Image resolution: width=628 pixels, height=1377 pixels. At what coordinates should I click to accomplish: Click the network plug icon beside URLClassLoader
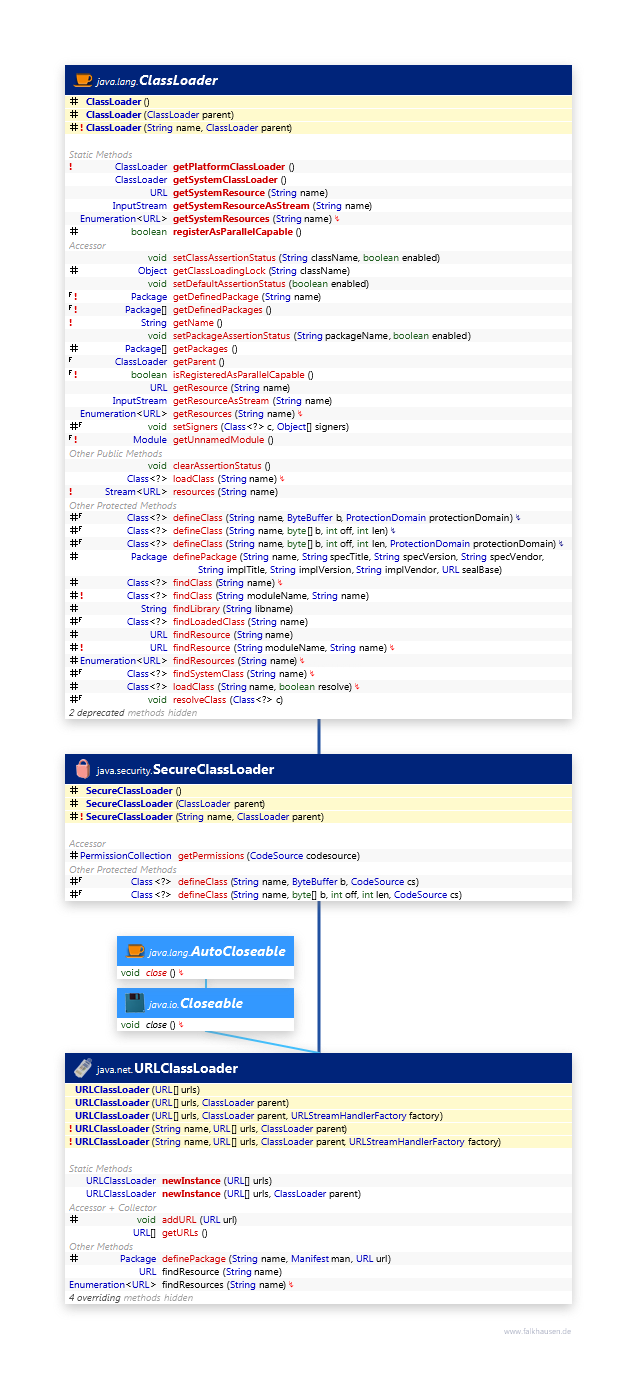83,1068
